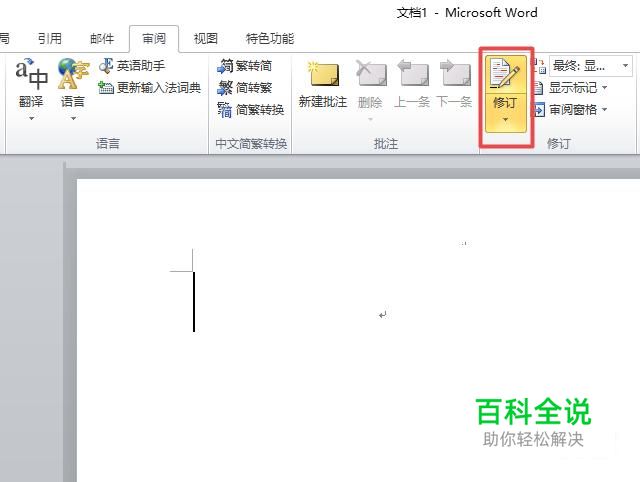The width and height of the screenshot is (640, 482).
Task: Click the 语言 language globe icon
Action: 73,74
